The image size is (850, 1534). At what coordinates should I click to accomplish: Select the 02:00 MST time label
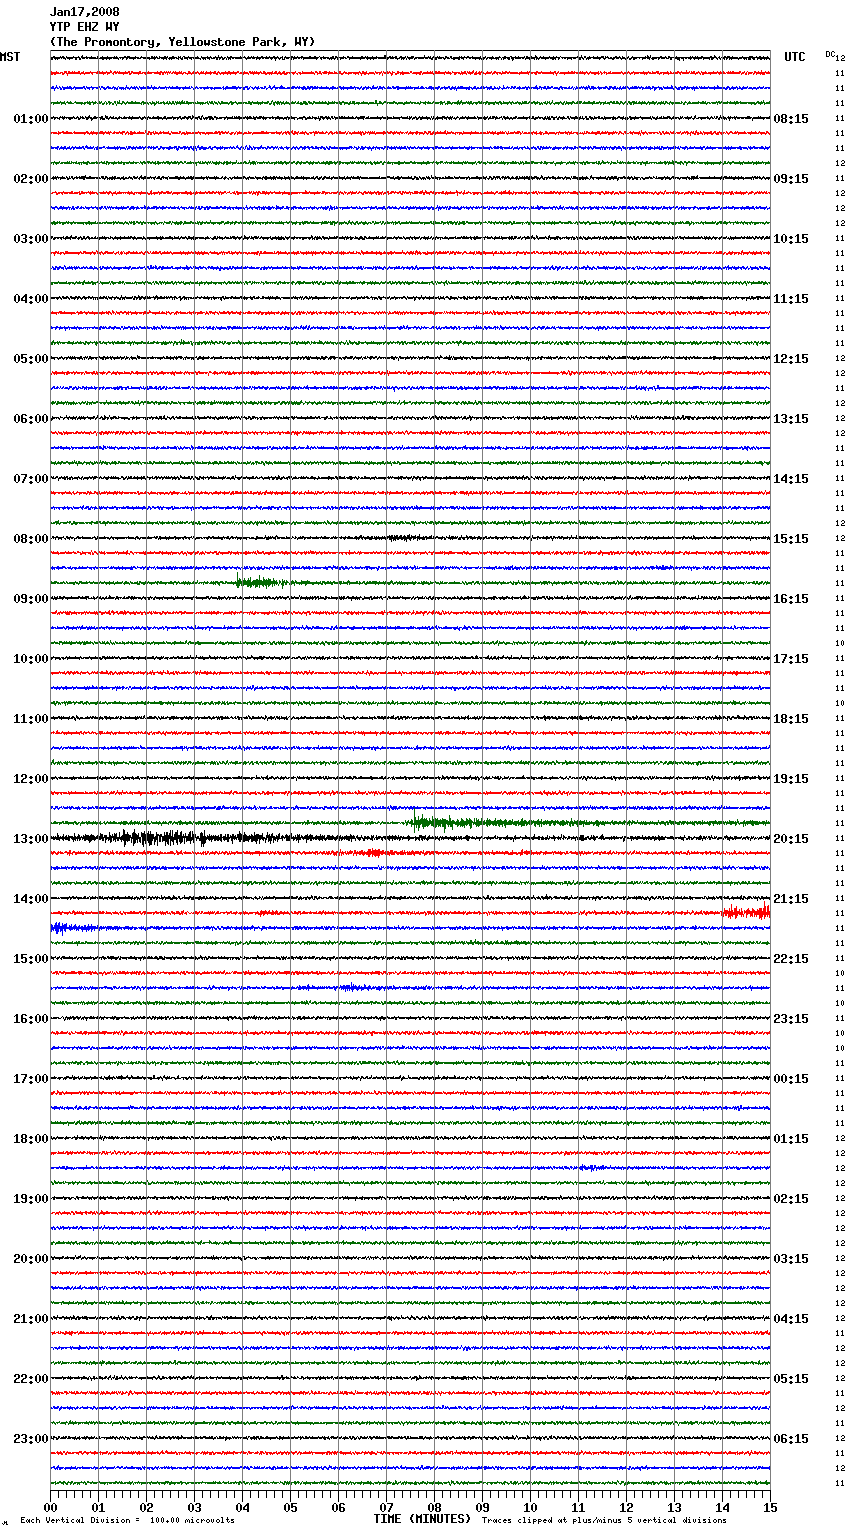(31, 179)
